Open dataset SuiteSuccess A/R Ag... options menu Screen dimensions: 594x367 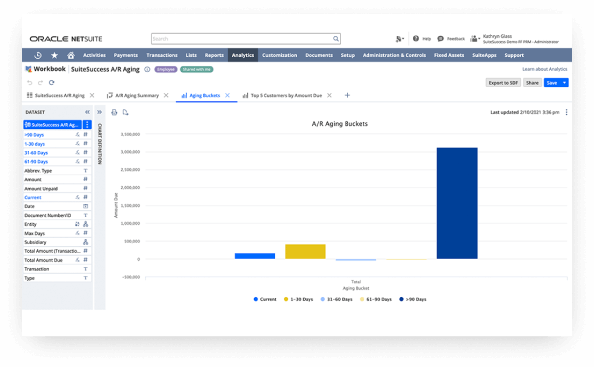pos(87,125)
